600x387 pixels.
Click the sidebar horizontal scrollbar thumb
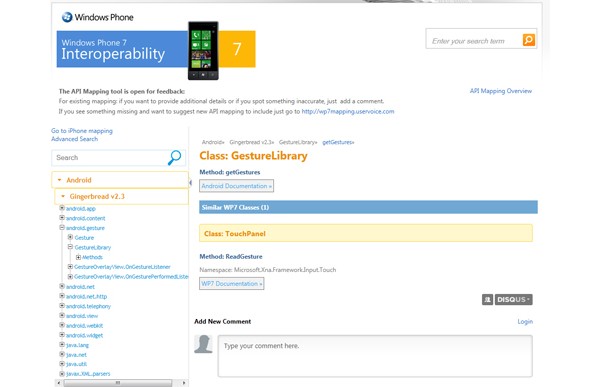pyautogui.click(x=117, y=382)
